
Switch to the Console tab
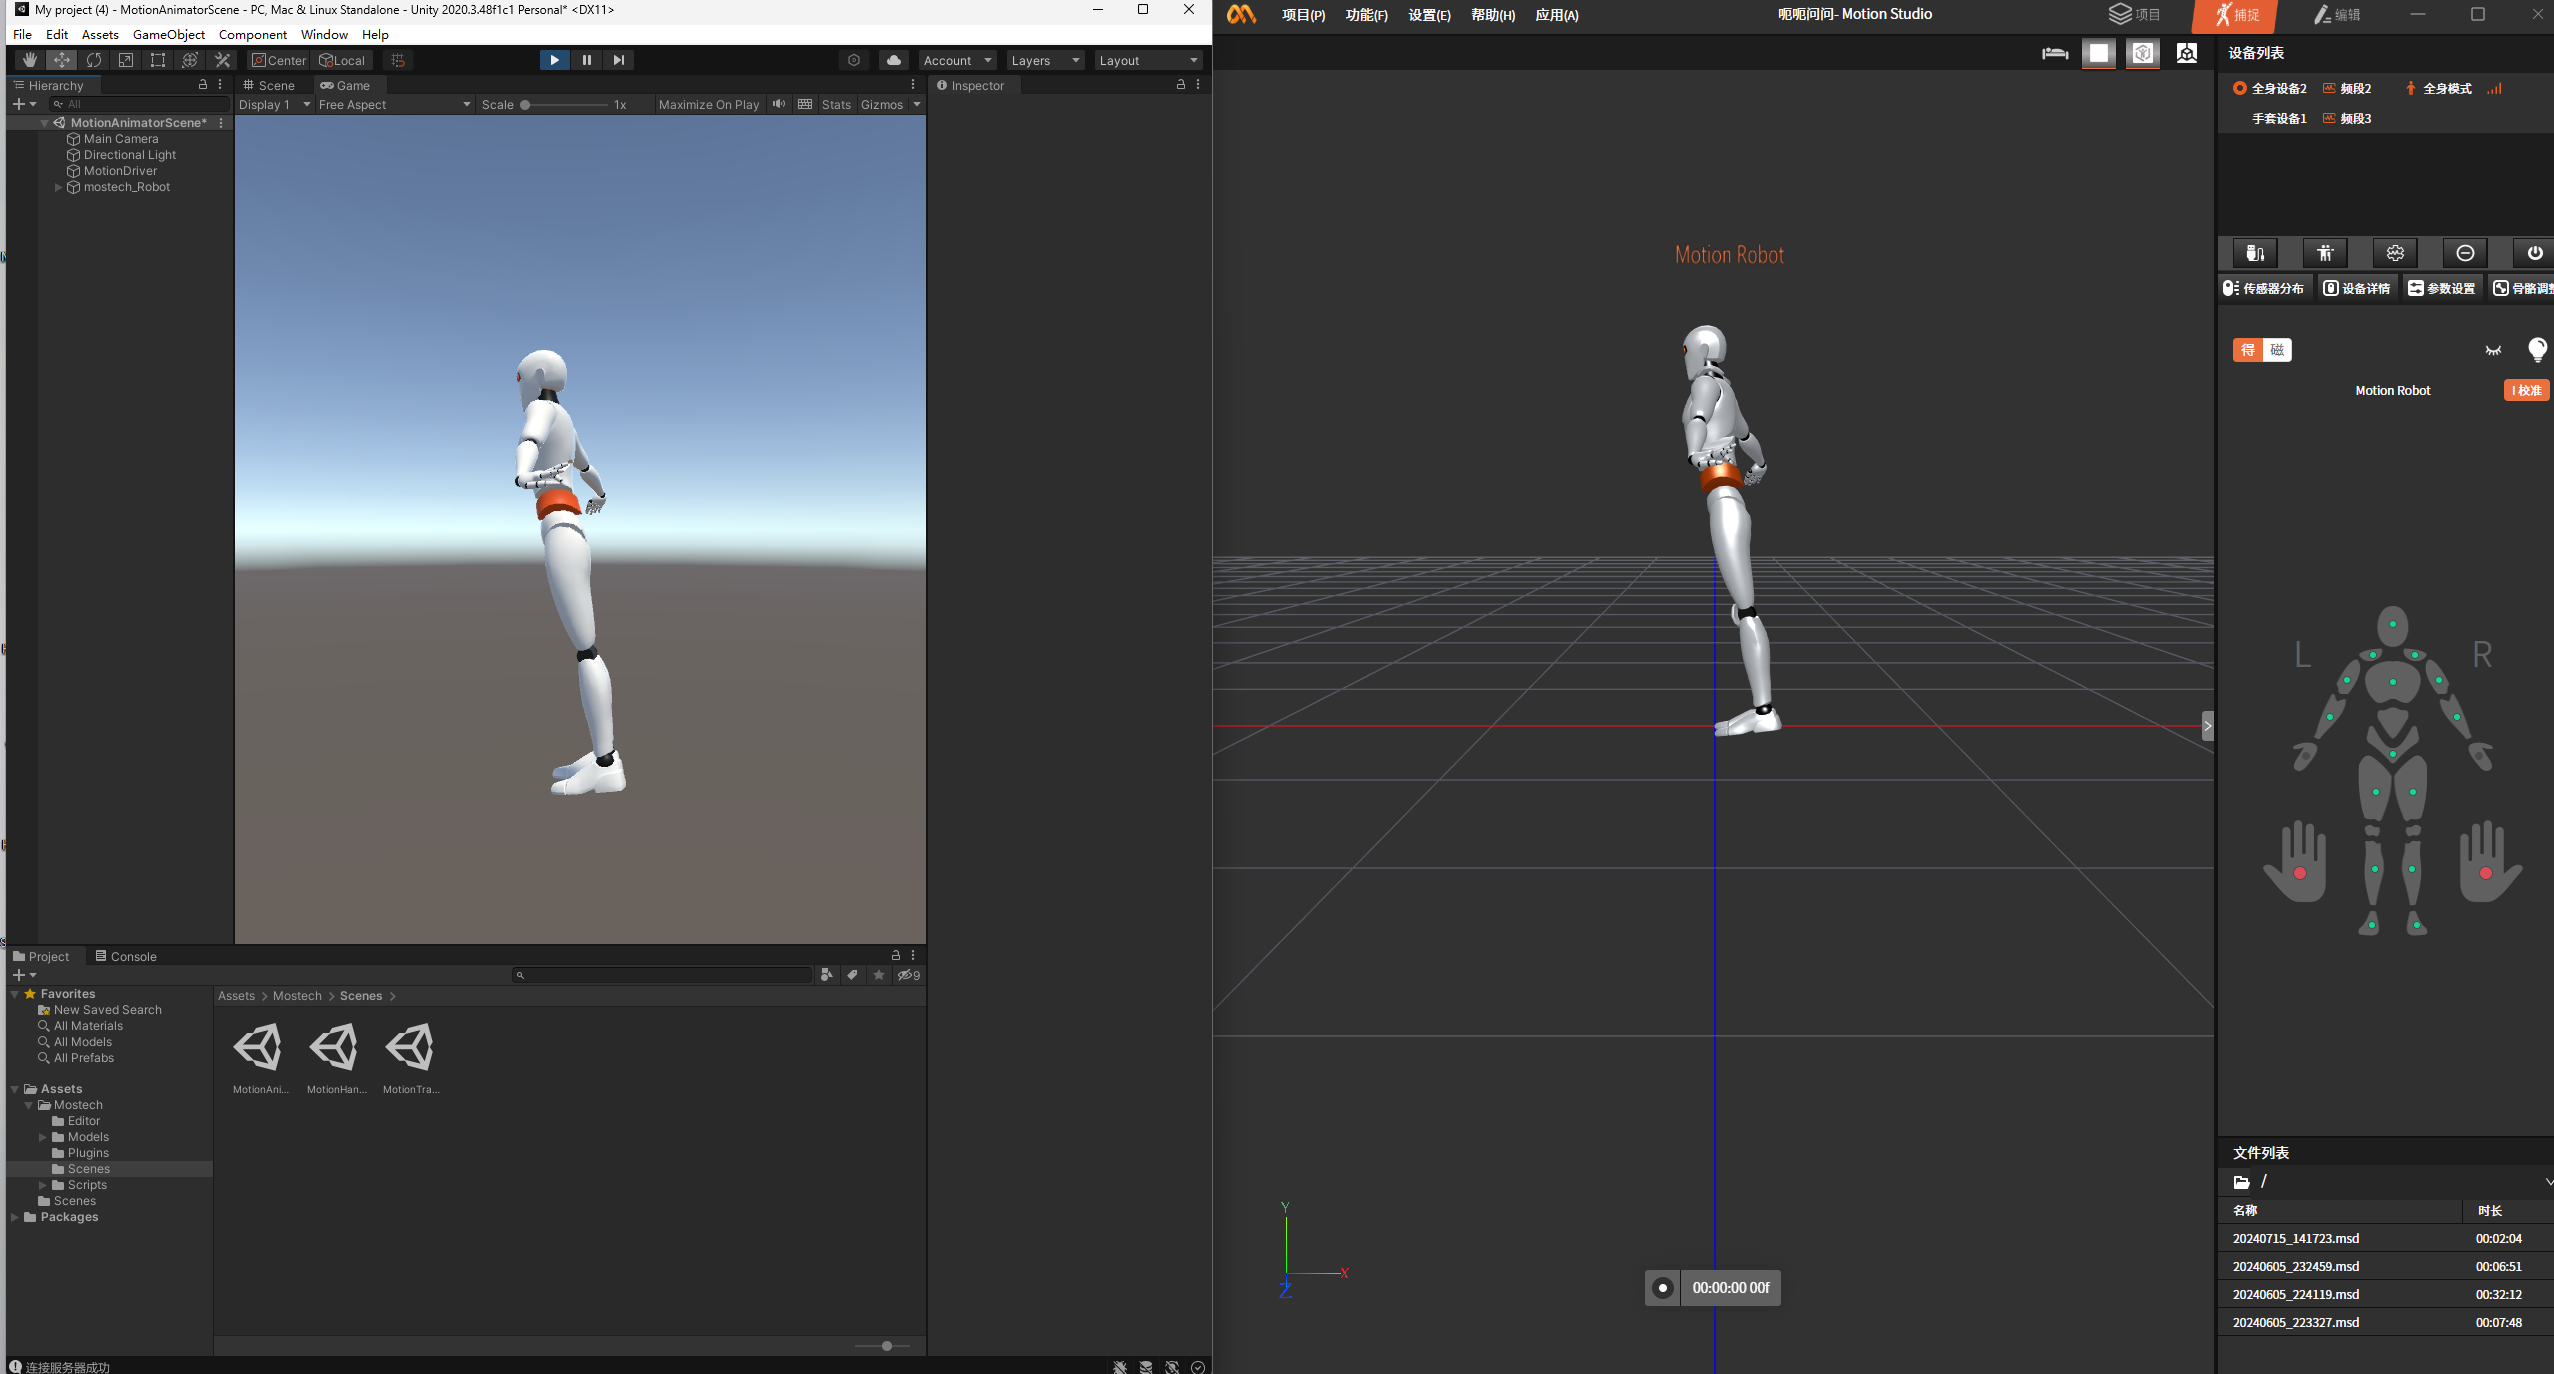tap(126, 957)
